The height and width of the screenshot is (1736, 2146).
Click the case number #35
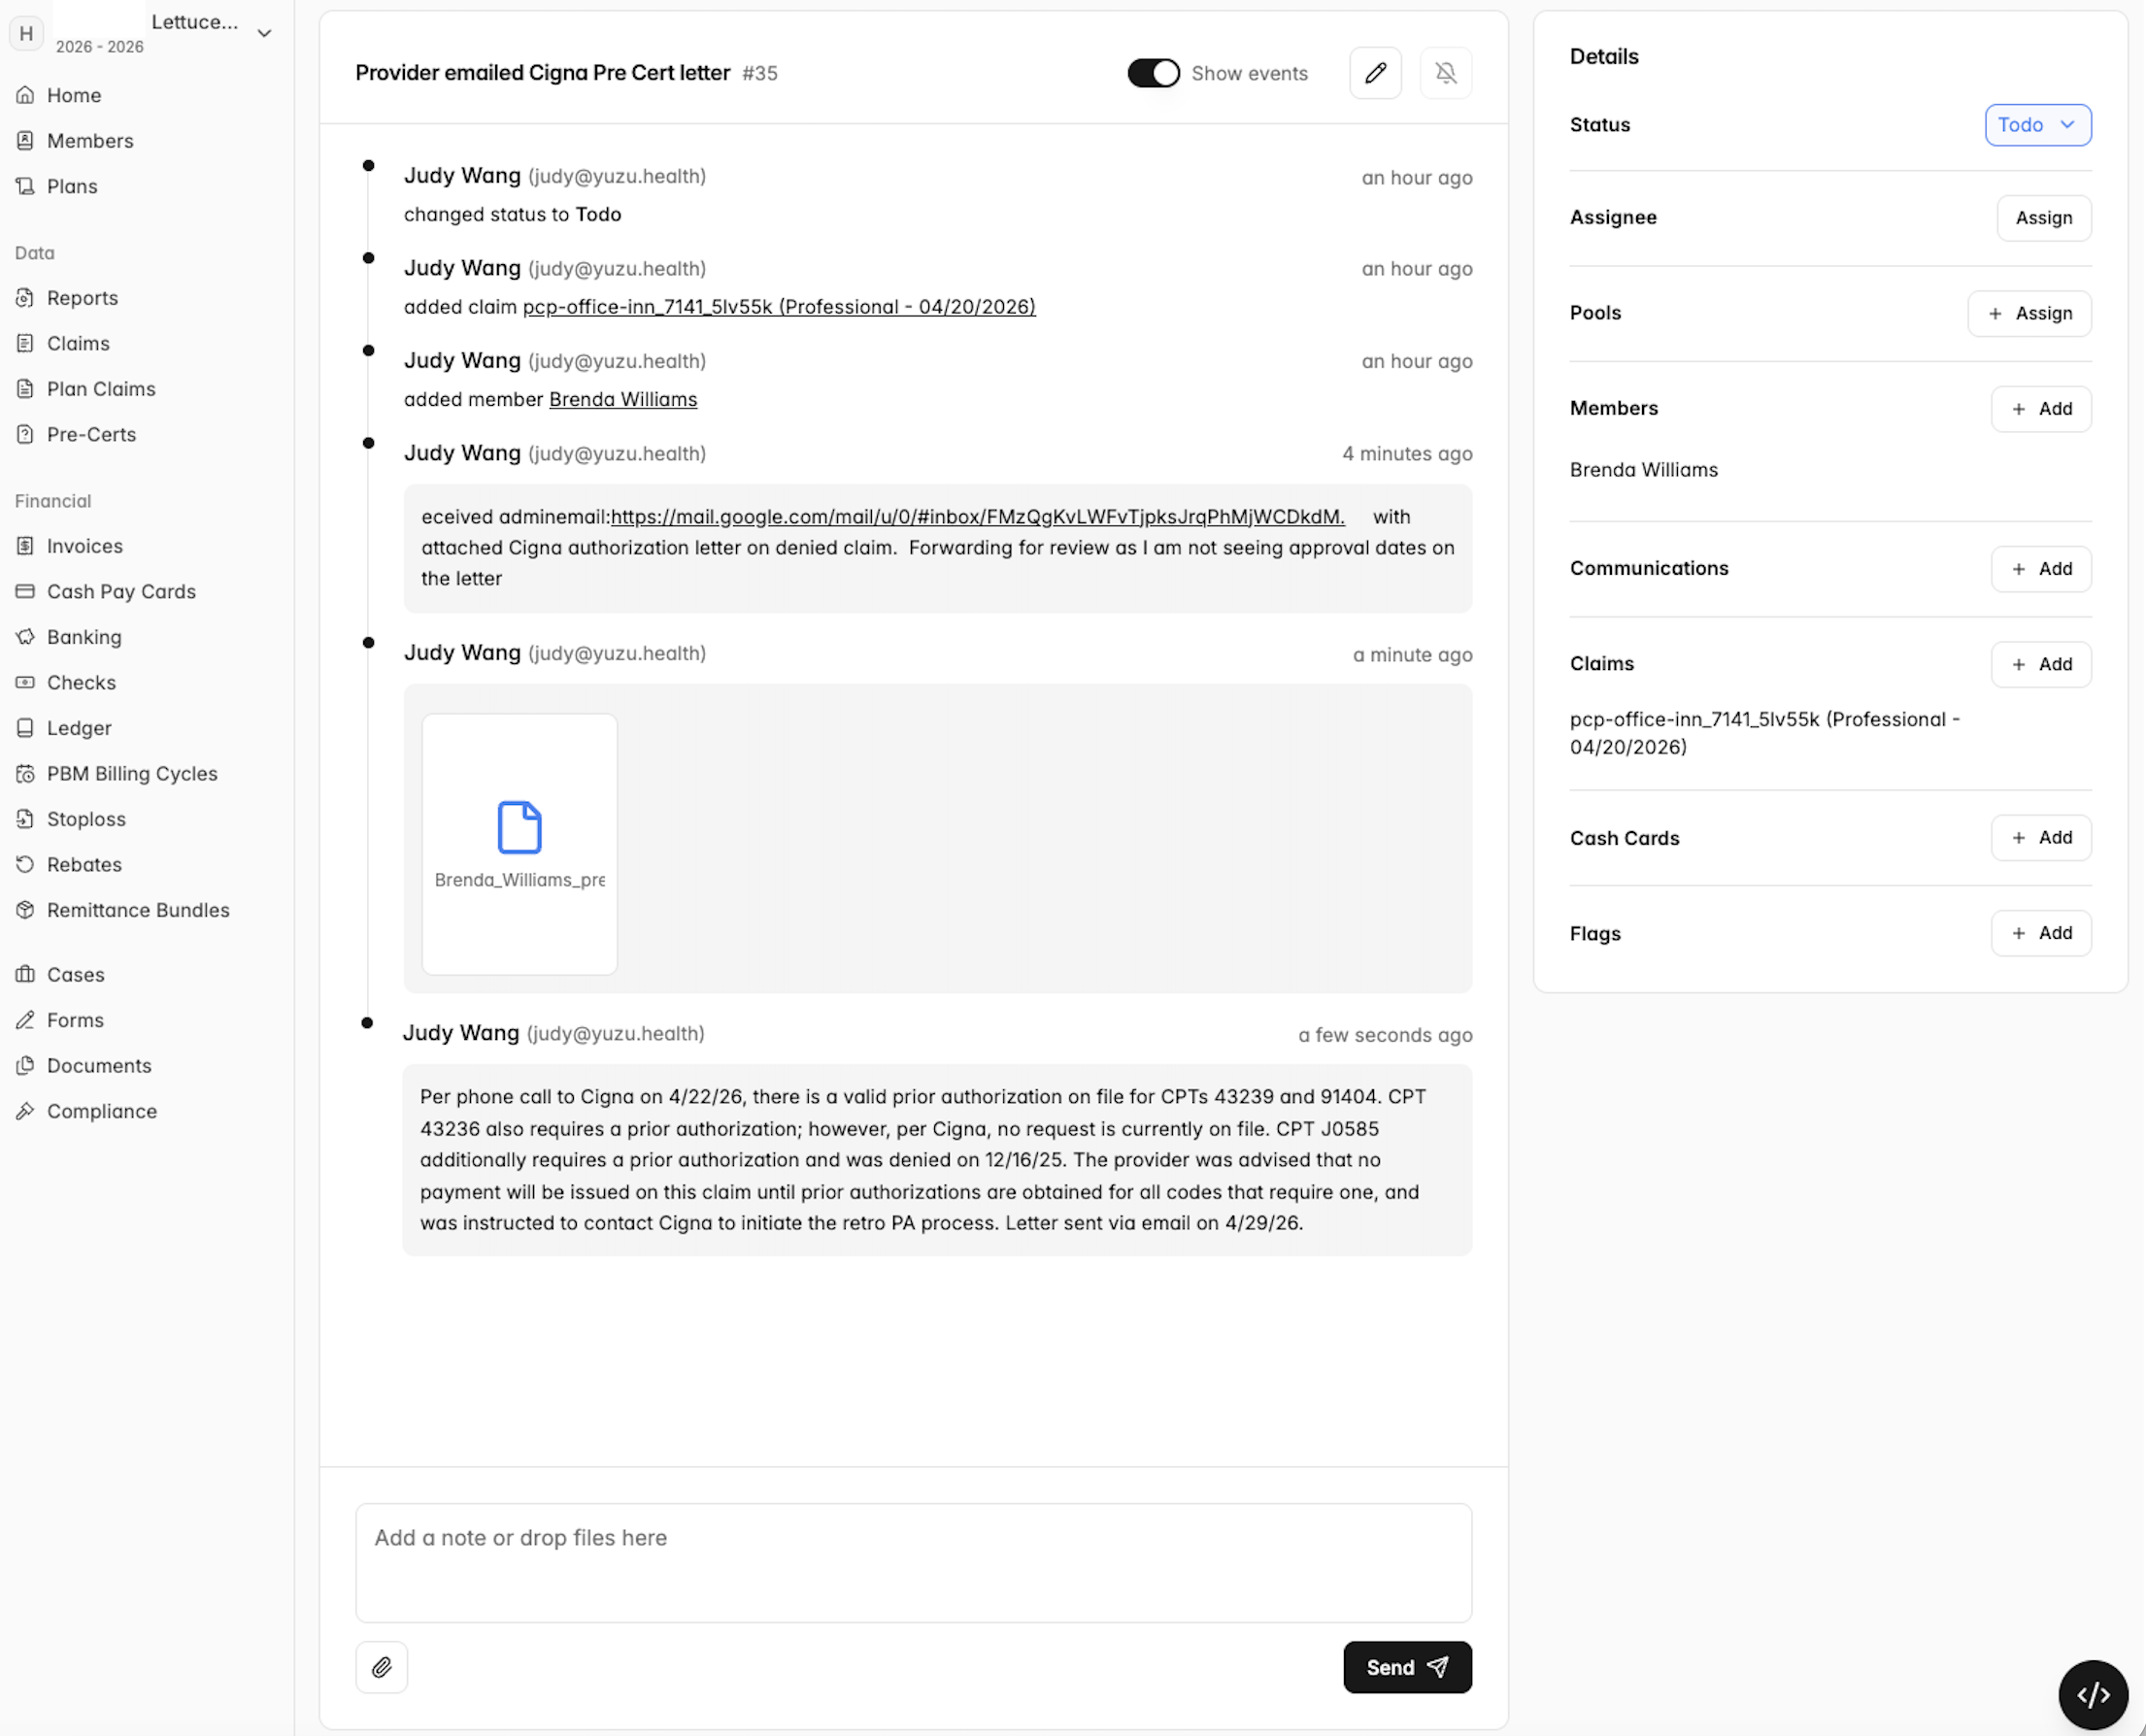coord(760,73)
